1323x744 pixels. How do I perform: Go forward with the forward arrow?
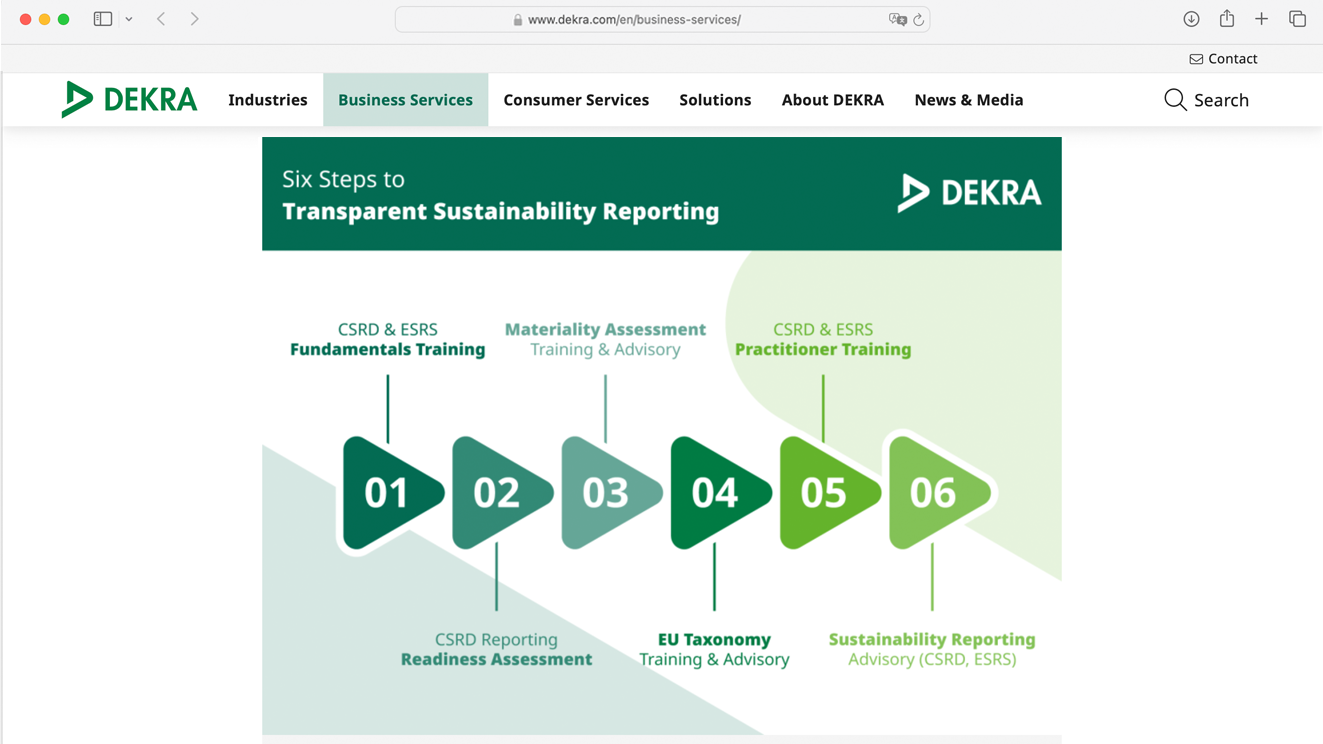point(194,19)
